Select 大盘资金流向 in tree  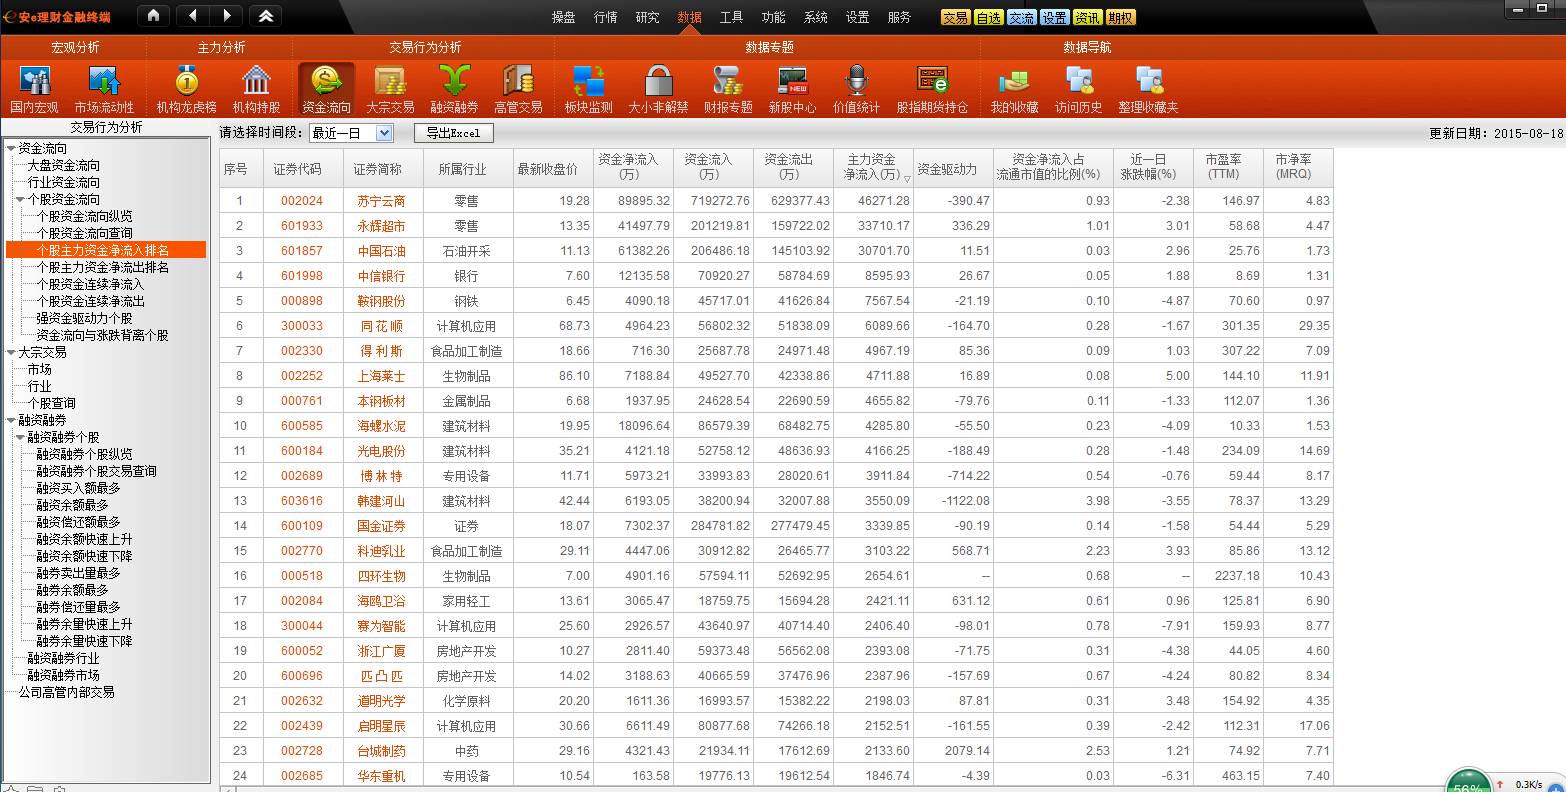64,165
